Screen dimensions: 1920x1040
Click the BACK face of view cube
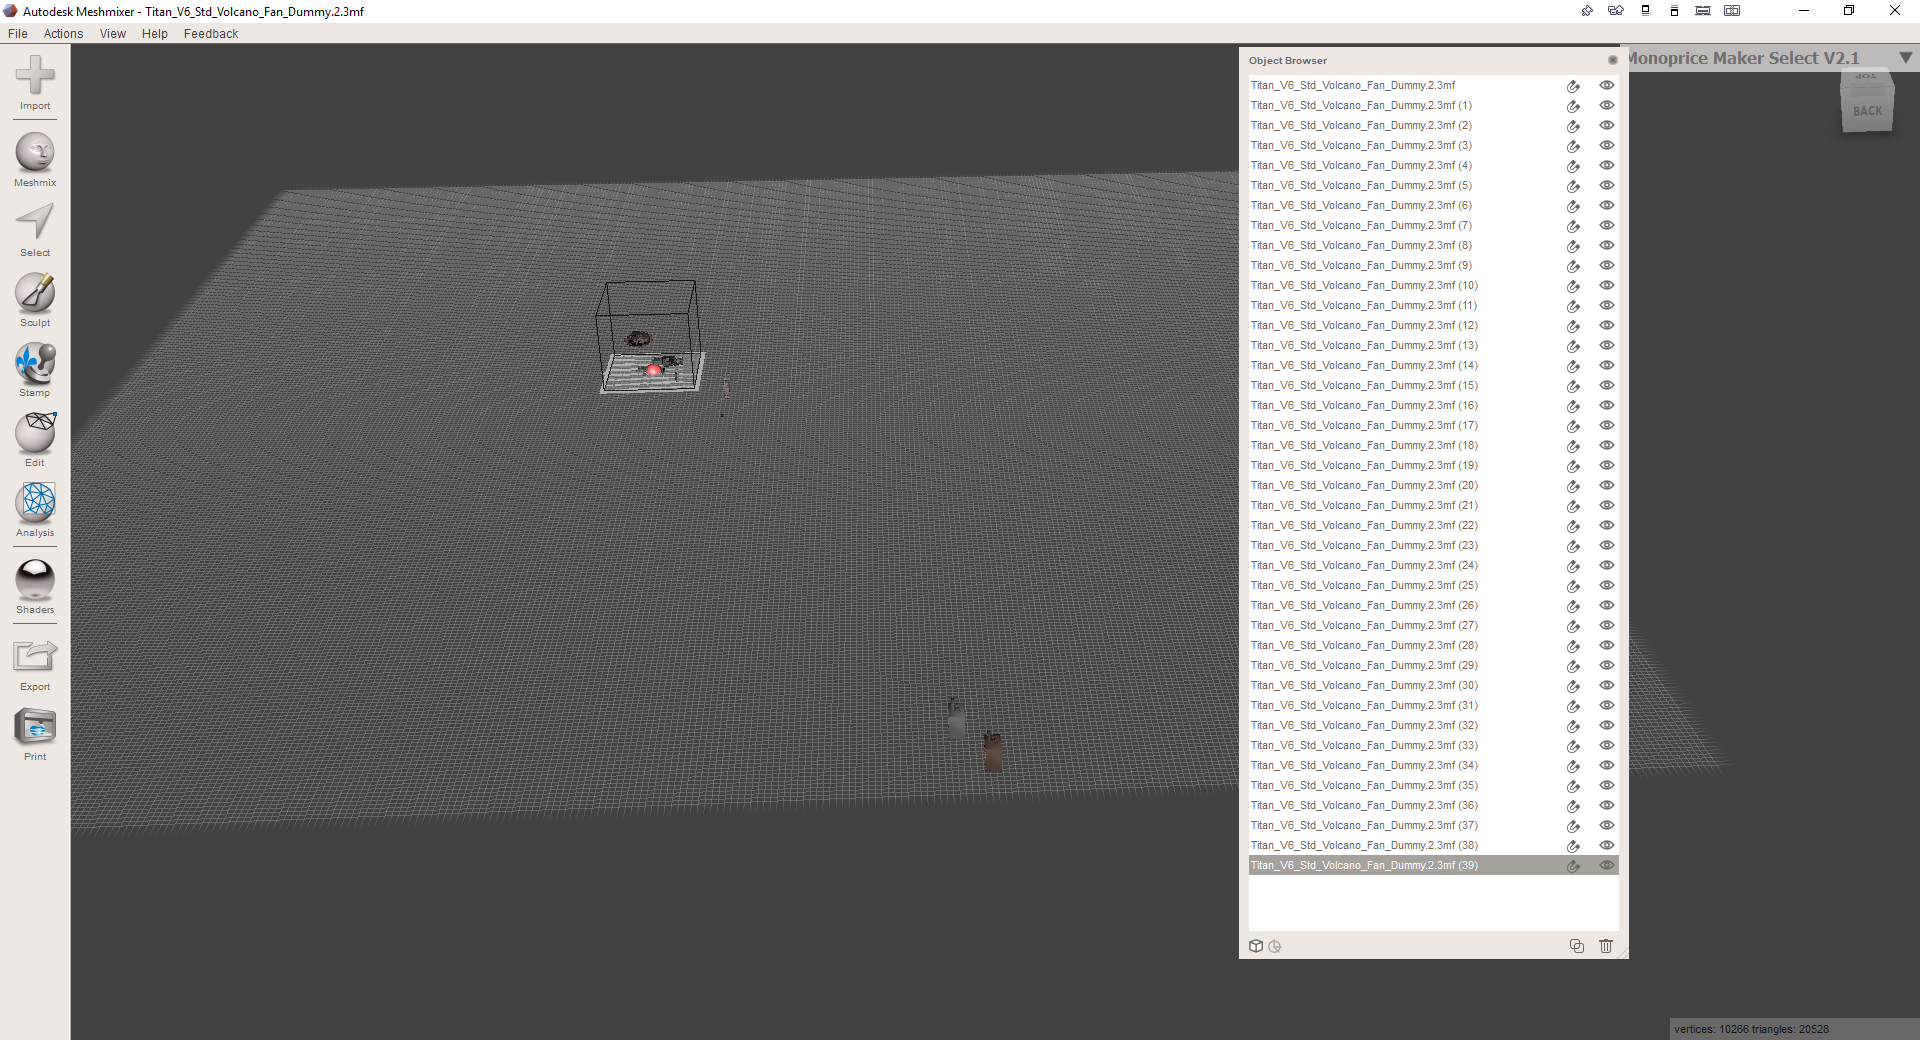pos(1867,111)
